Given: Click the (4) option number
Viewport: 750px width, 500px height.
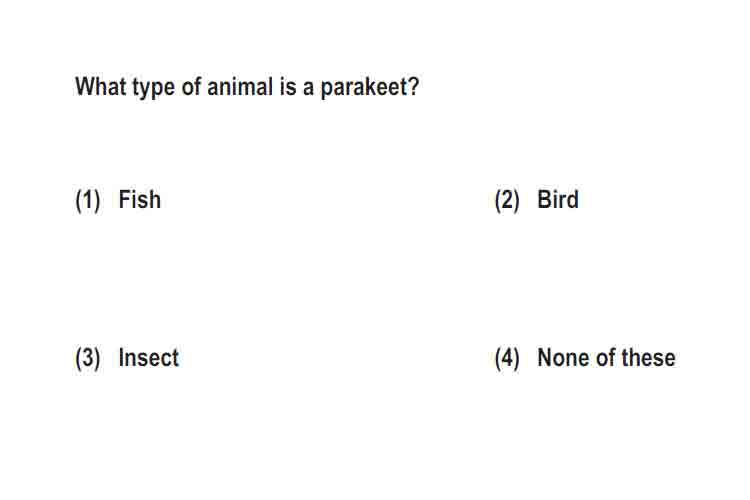Looking at the screenshot, I should coord(507,358).
